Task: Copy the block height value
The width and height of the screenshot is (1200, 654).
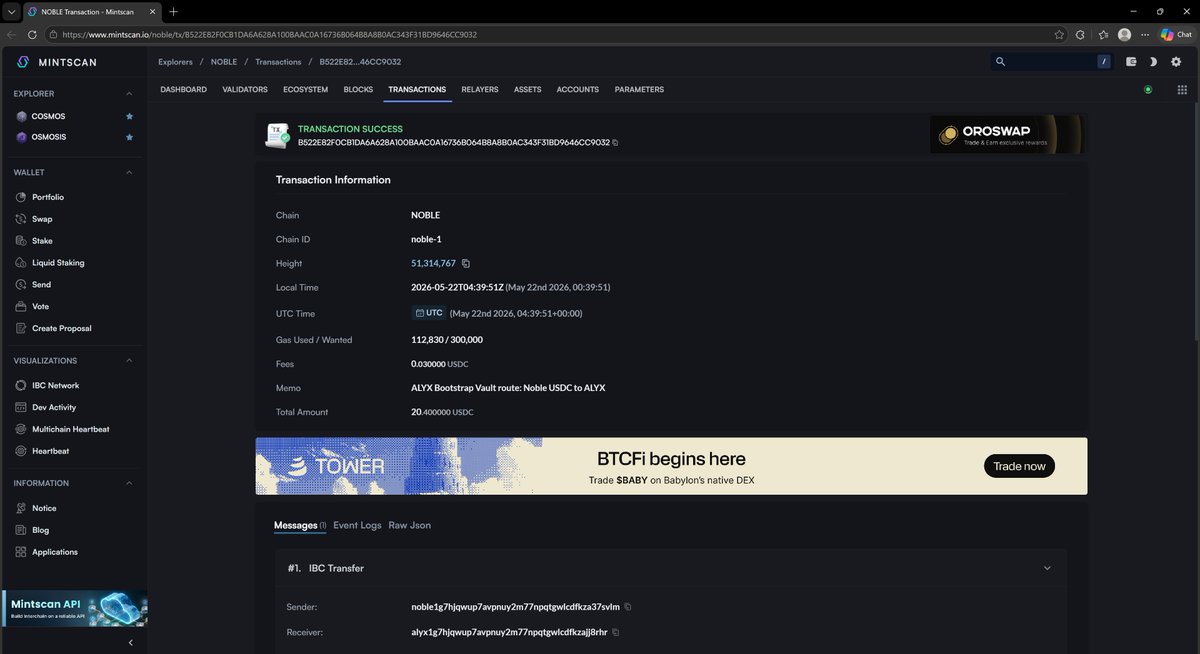Action: [x=466, y=264]
